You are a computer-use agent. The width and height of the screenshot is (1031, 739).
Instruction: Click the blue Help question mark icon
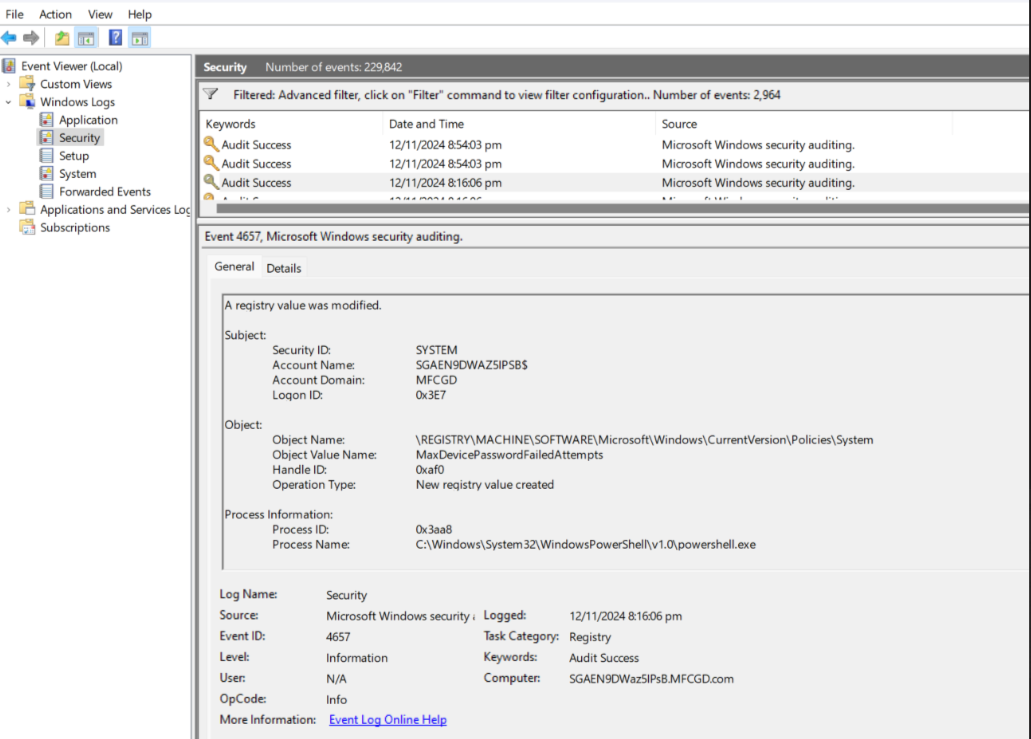115,38
